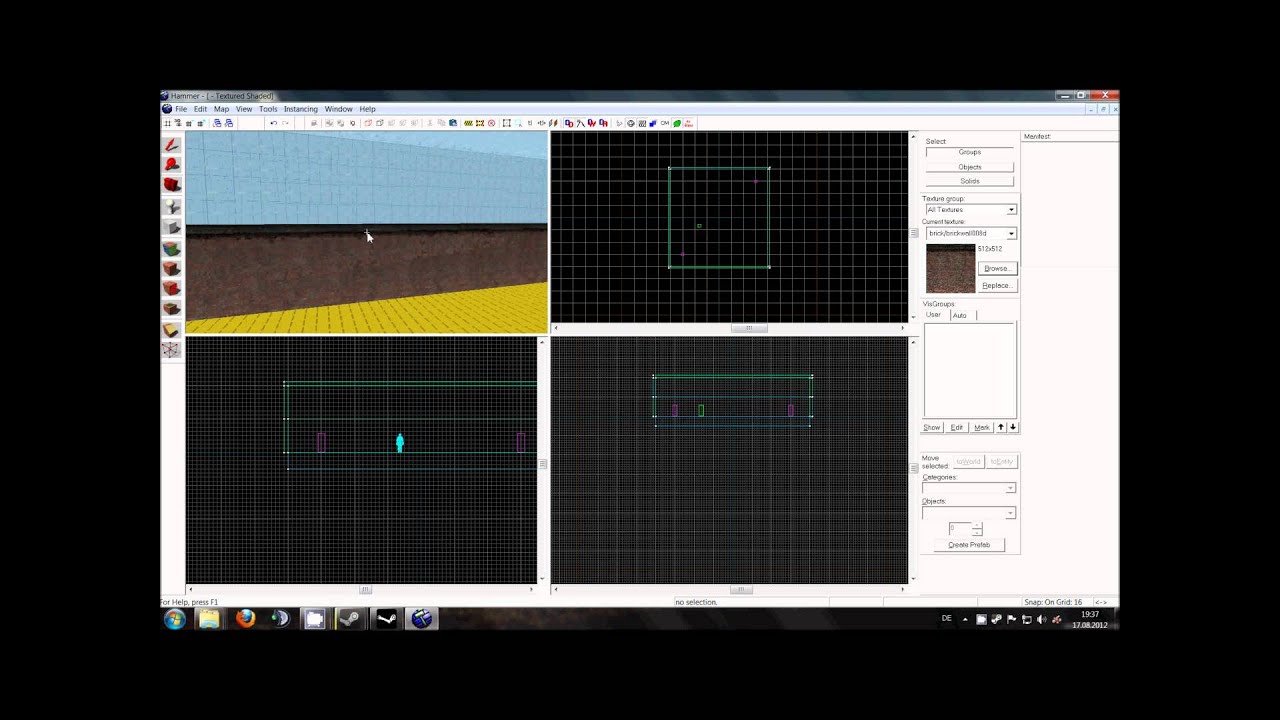The width and height of the screenshot is (1280, 720).
Task: Select the Clipping tool
Action: click(x=172, y=330)
